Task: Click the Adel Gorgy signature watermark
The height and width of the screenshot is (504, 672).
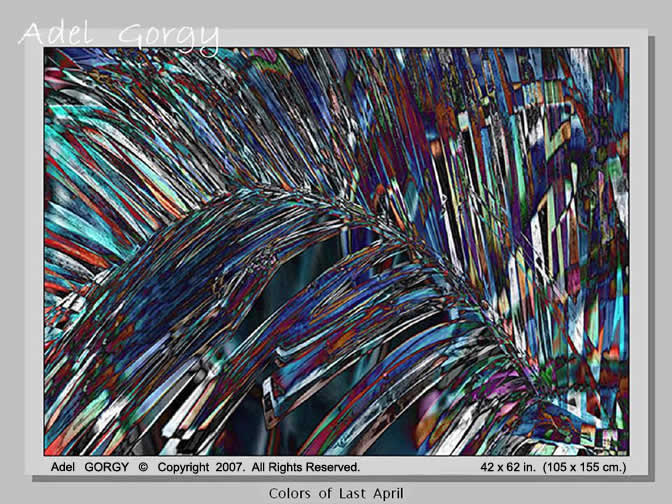Action: tap(118, 34)
